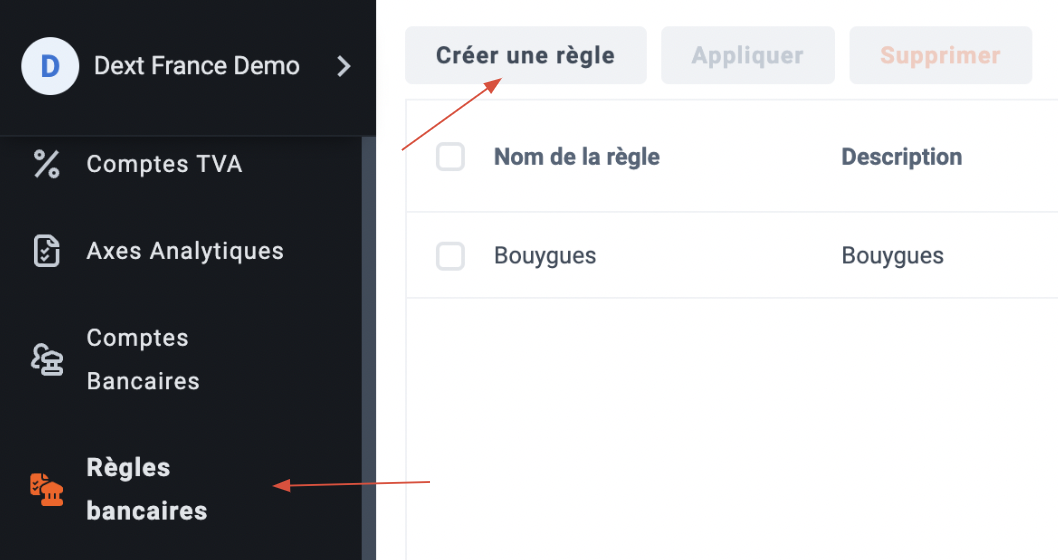Image resolution: width=1058 pixels, height=560 pixels.
Task: Click the Créer une règle button
Action: click(x=526, y=55)
